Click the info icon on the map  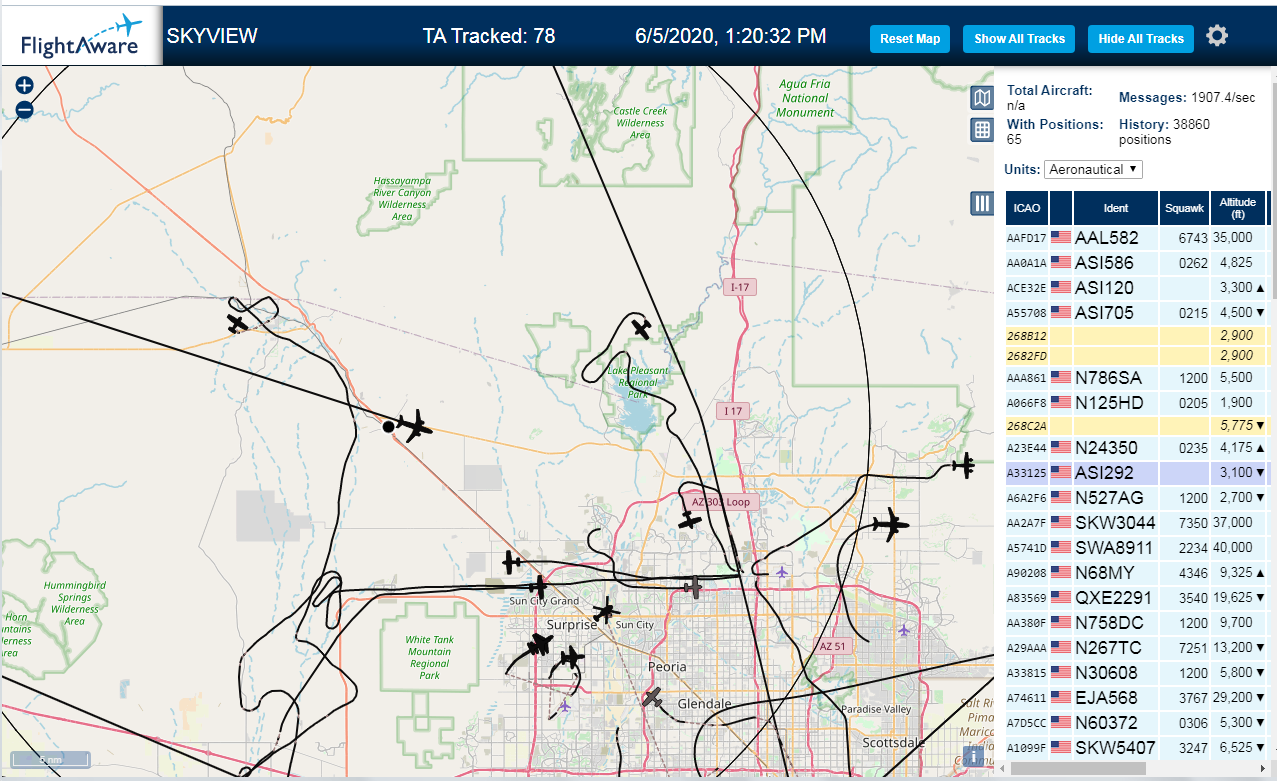(973, 756)
